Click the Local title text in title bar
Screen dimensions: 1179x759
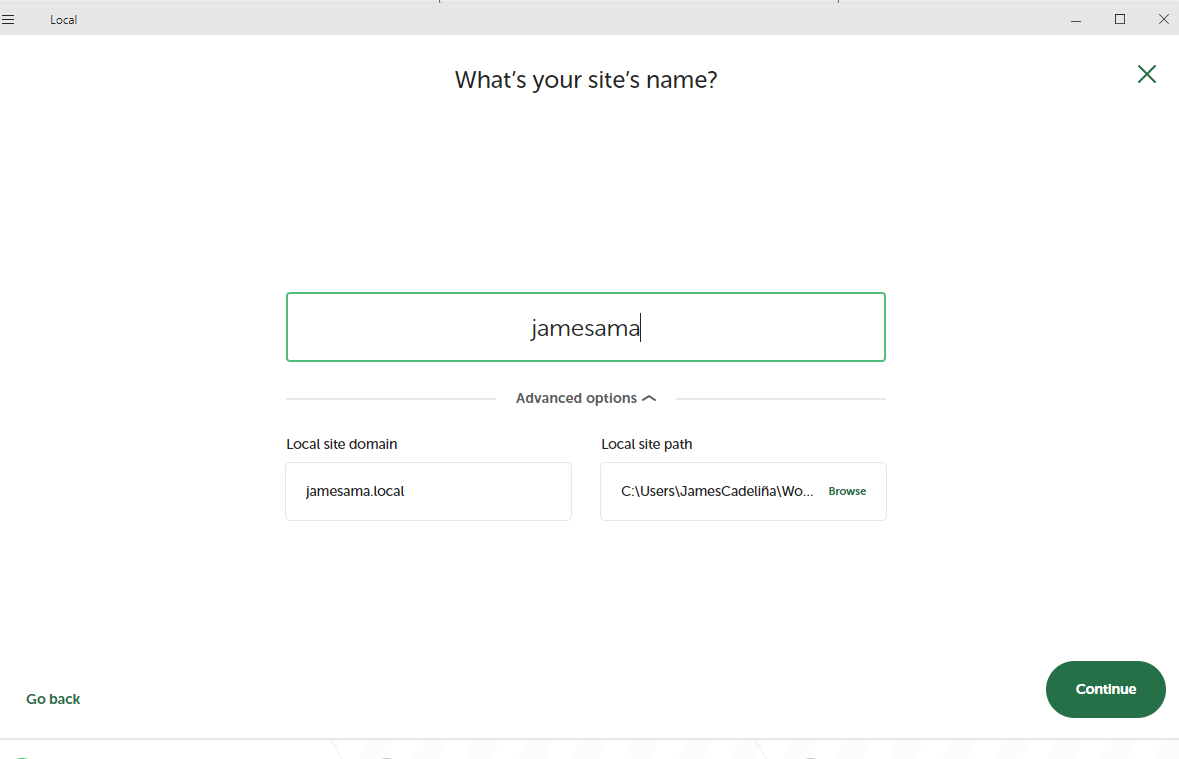63,20
